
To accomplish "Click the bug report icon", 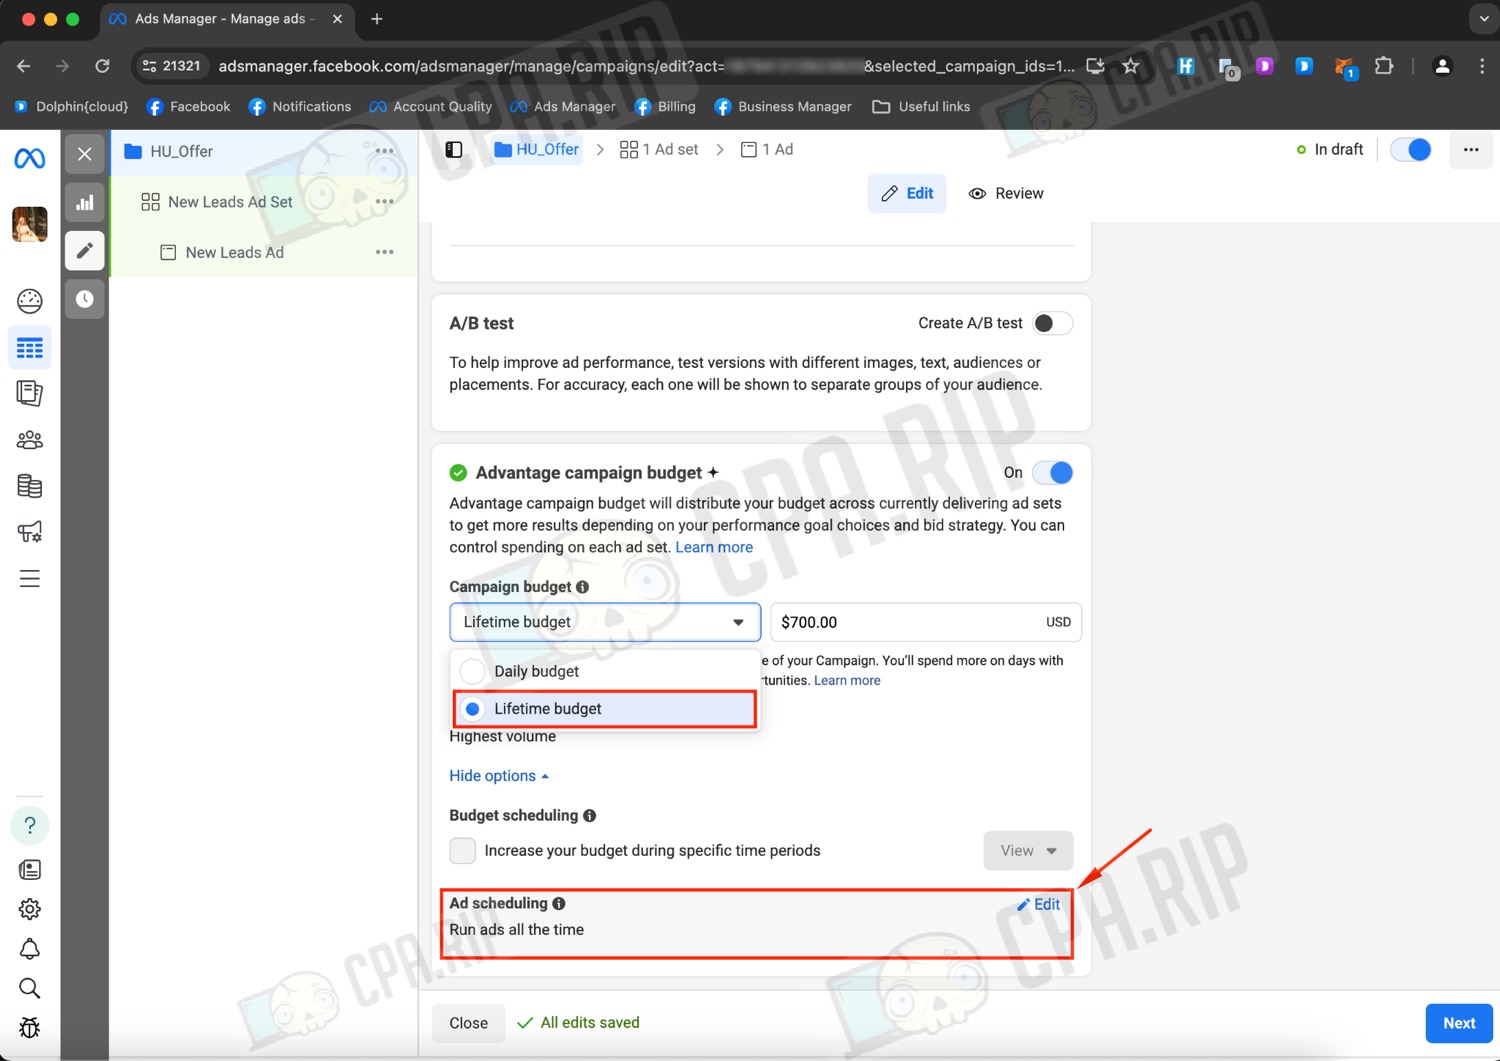I will coord(29,1028).
